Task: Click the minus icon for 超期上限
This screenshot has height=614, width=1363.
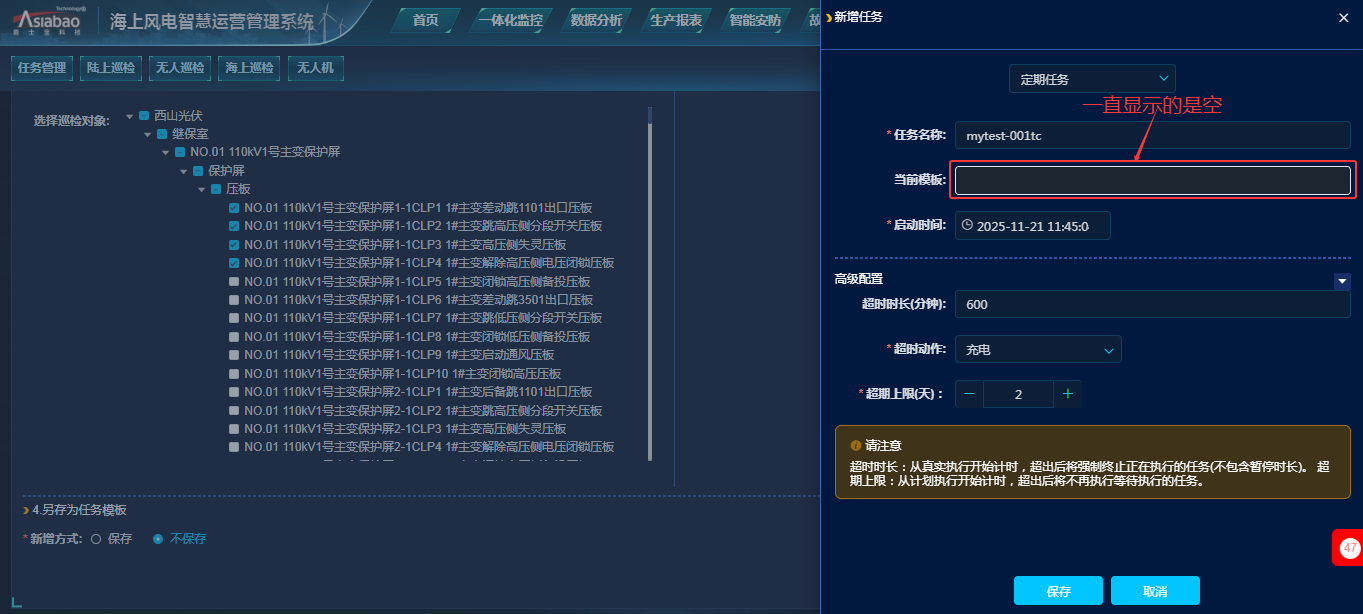Action: tap(969, 394)
